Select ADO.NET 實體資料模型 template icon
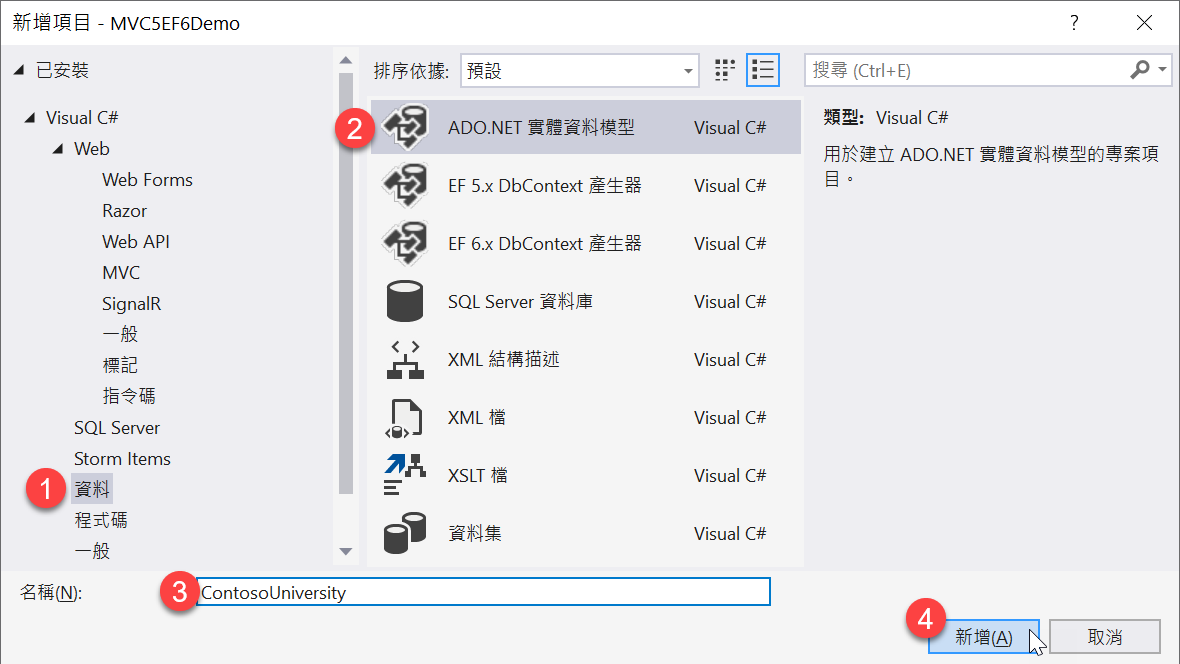This screenshot has height=664, width=1180. (x=406, y=127)
